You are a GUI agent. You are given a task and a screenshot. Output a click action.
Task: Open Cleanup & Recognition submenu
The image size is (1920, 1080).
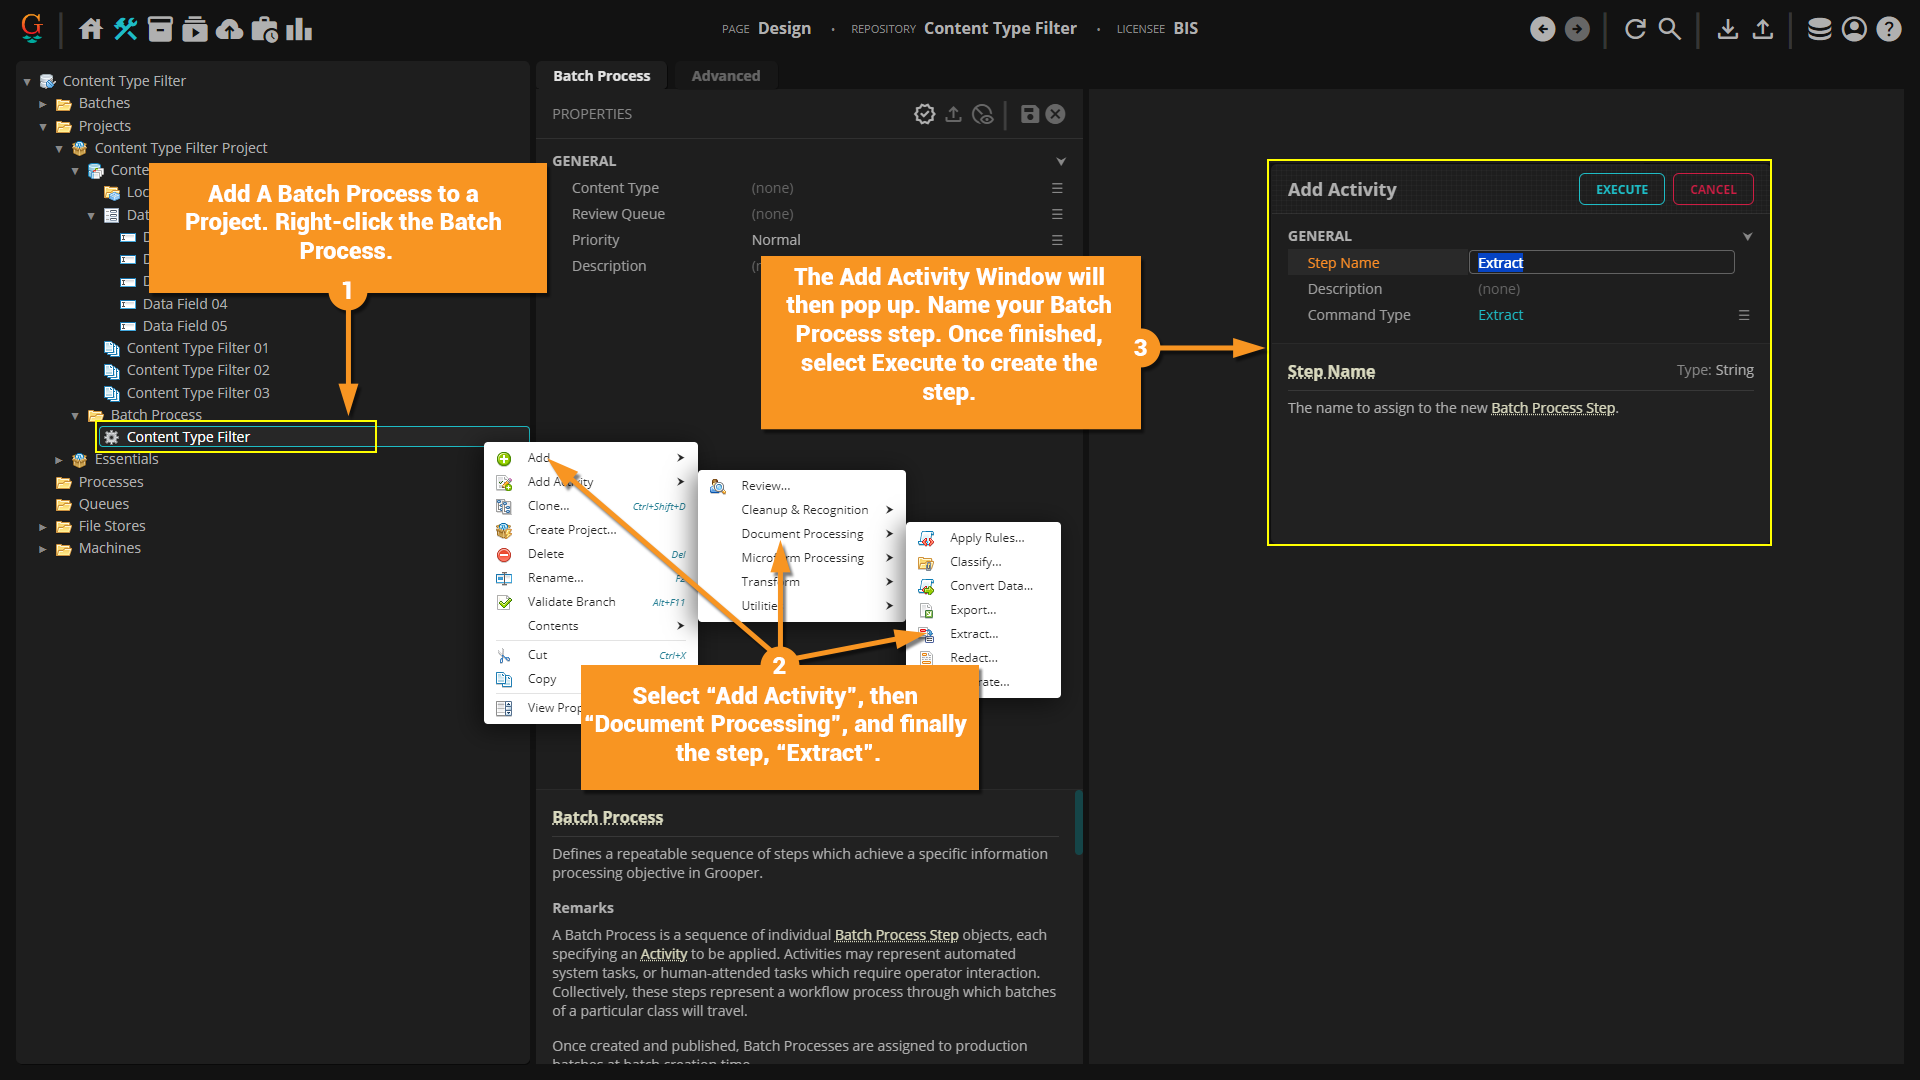point(802,510)
